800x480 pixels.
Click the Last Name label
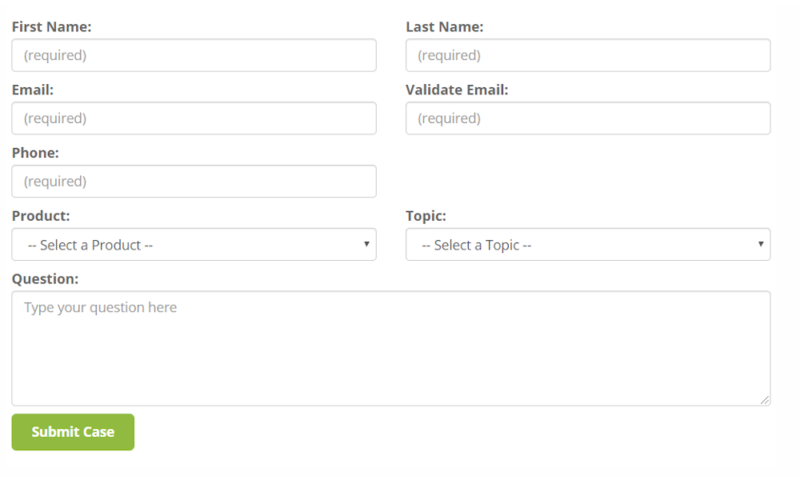pyautogui.click(x=444, y=27)
